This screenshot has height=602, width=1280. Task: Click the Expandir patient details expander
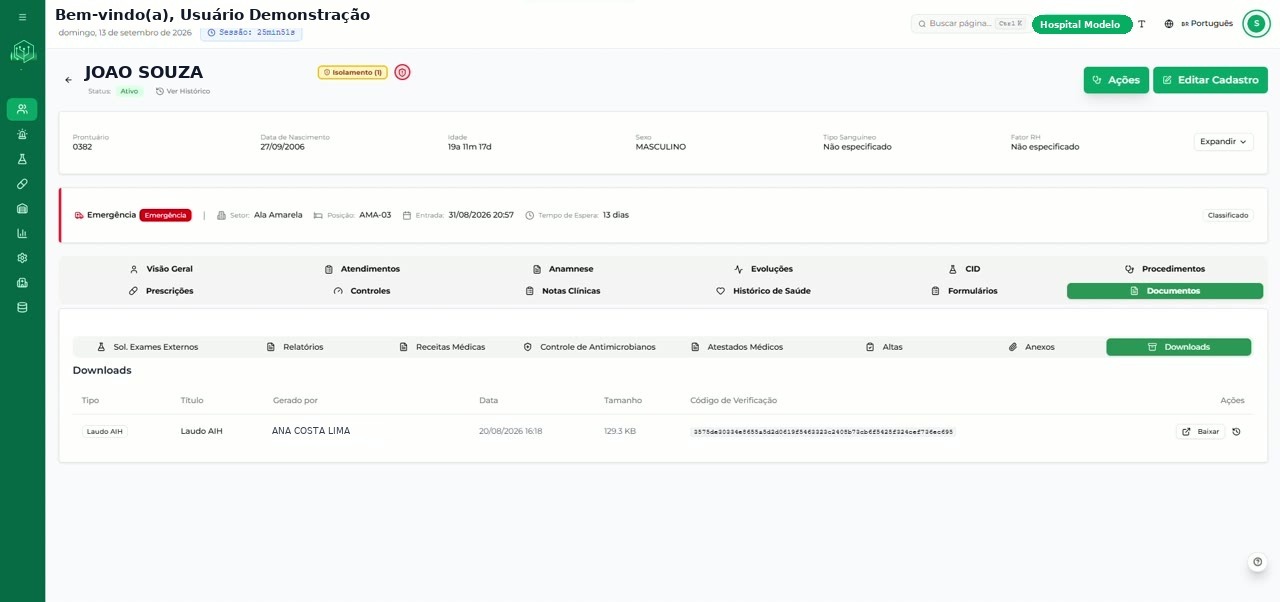click(x=1223, y=142)
